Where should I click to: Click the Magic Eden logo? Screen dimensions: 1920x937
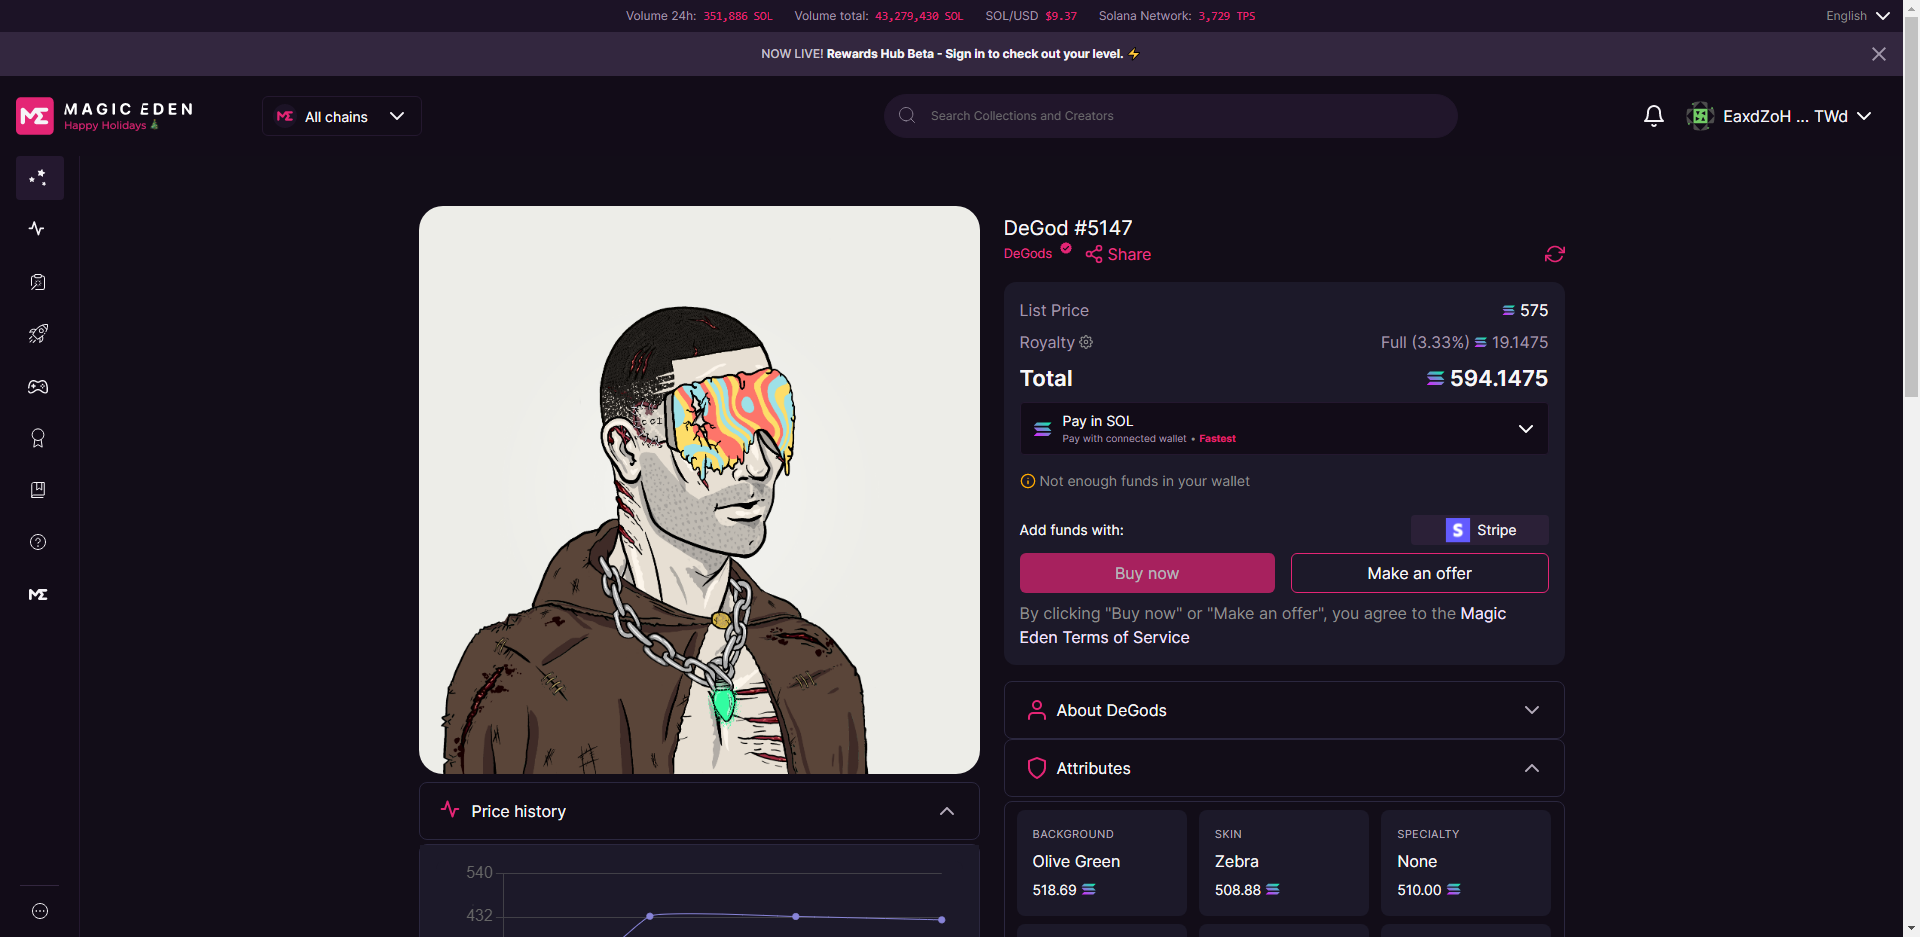[x=105, y=116]
